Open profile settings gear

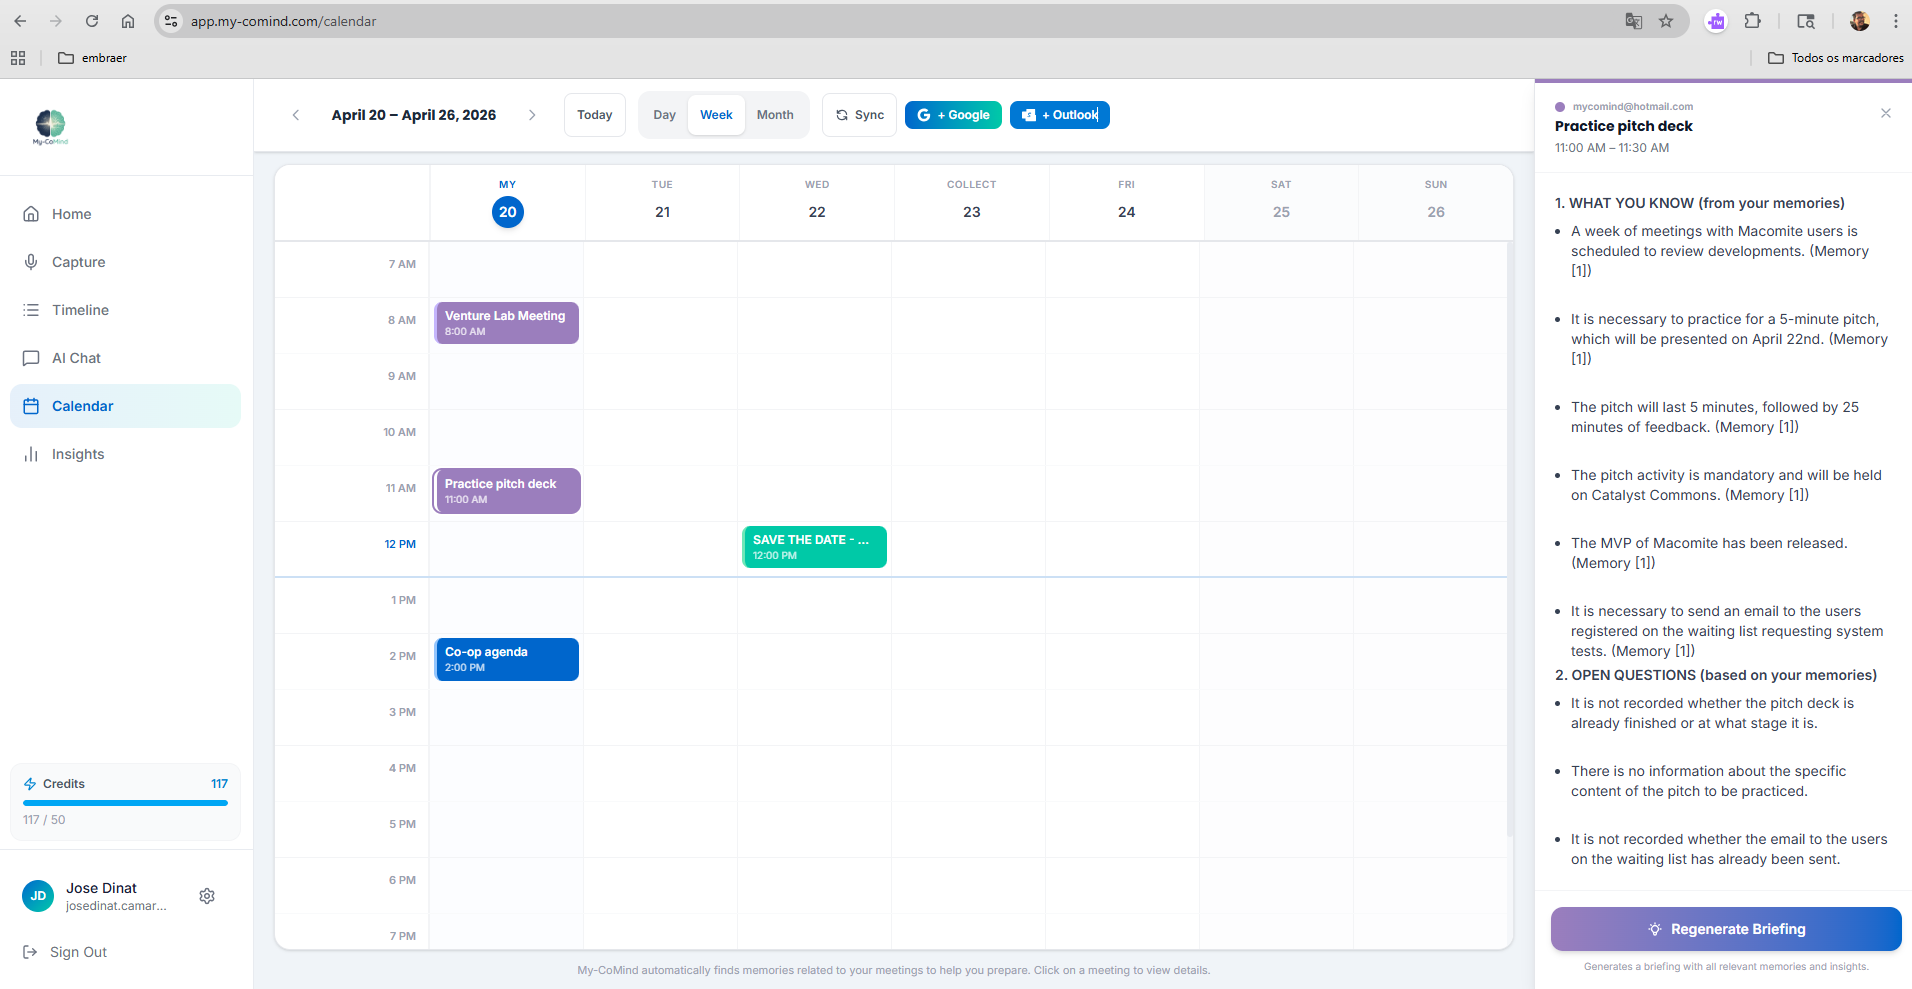pyautogui.click(x=207, y=896)
